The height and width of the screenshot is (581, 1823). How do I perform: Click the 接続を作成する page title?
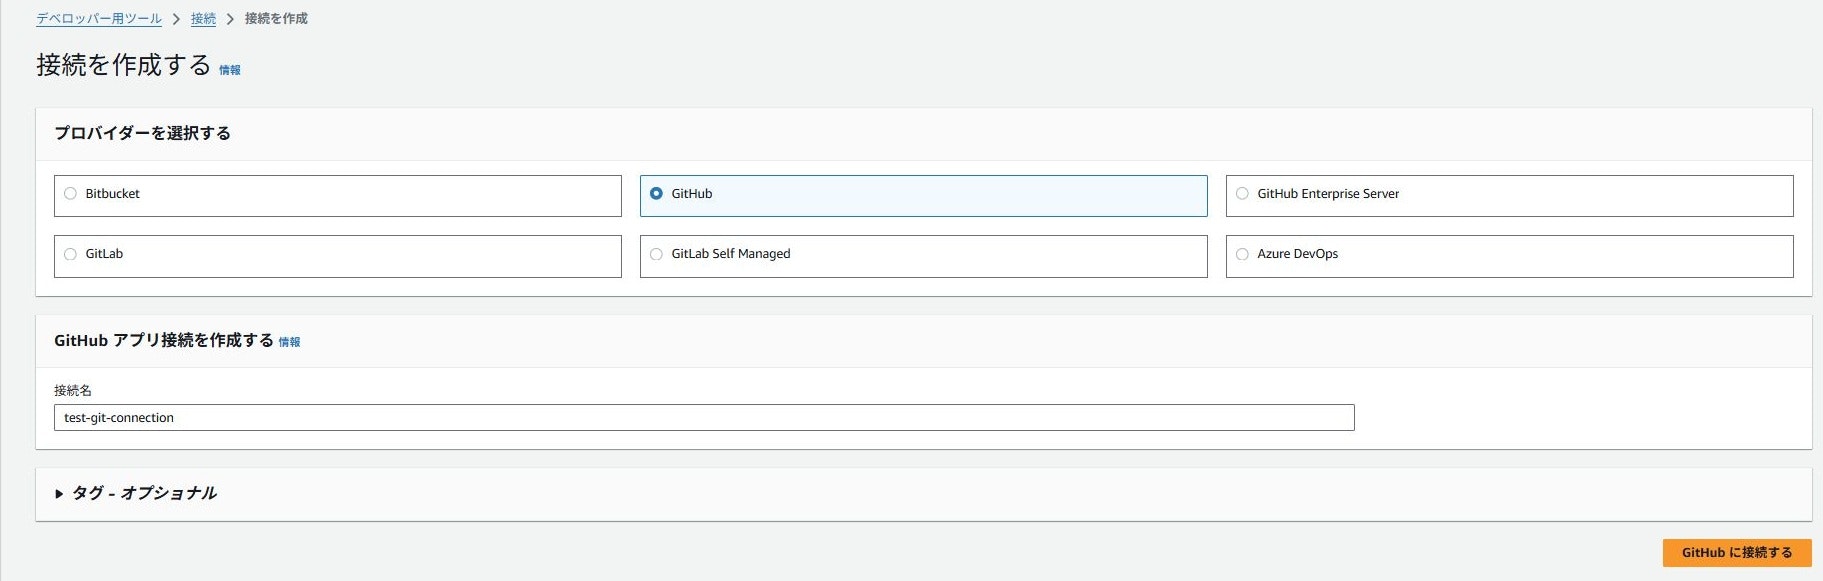[124, 65]
